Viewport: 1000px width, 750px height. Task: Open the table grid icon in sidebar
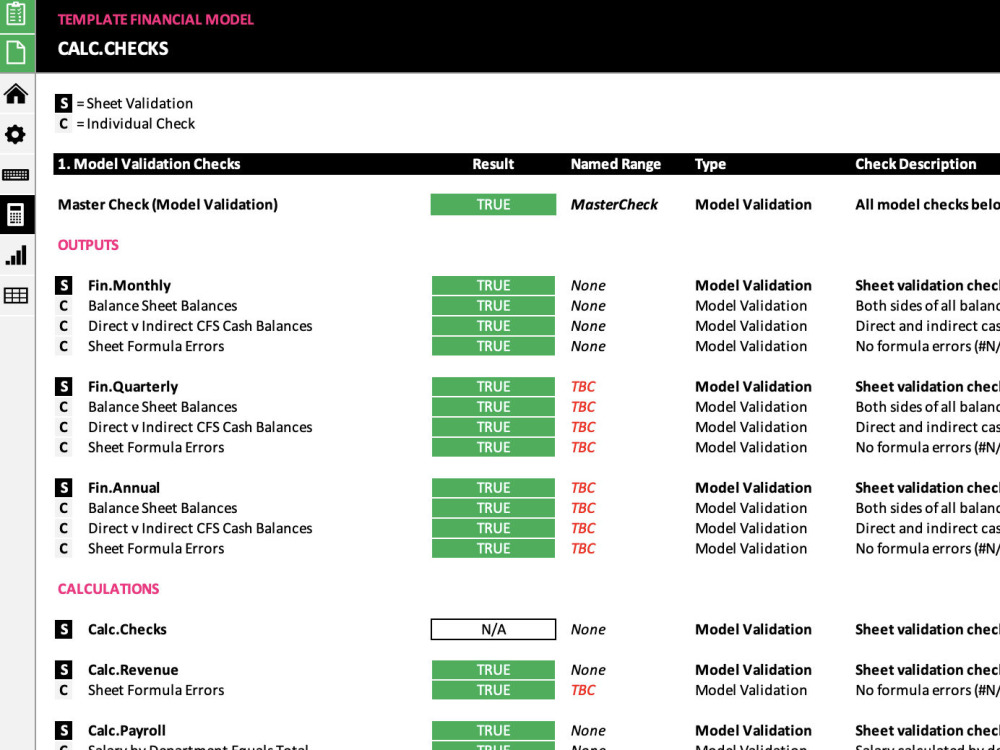[x=16, y=295]
